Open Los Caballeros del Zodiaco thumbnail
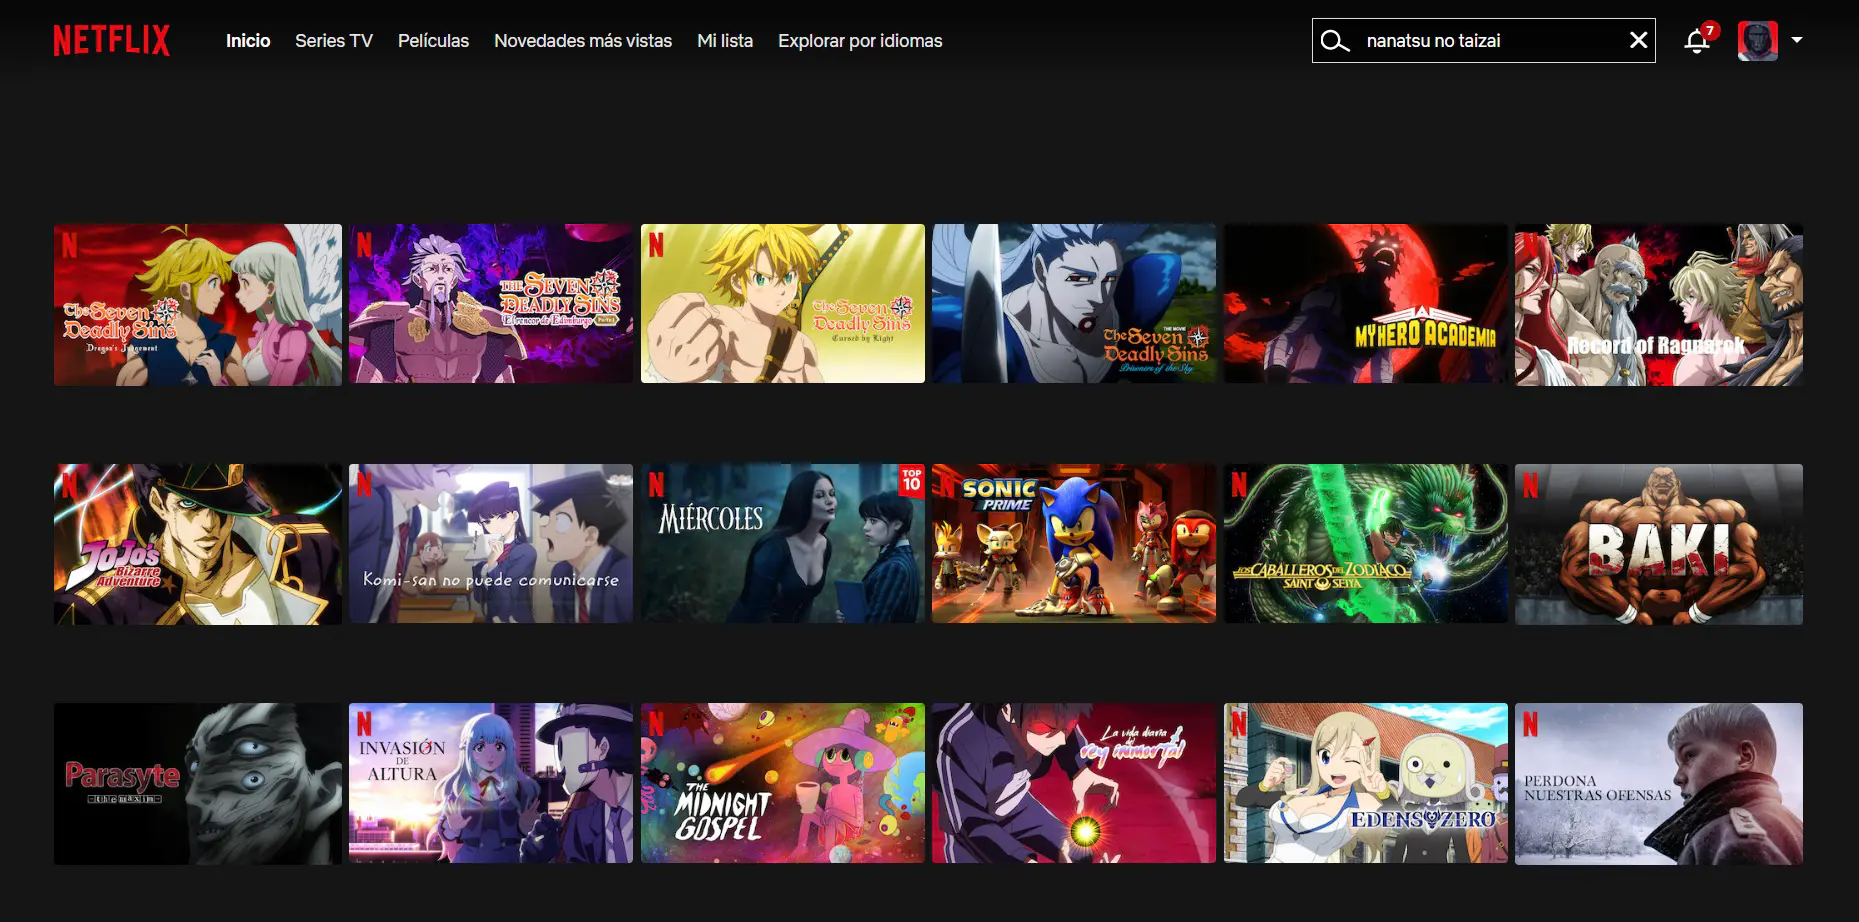Screen dimensions: 1859x922 click(x=1366, y=544)
